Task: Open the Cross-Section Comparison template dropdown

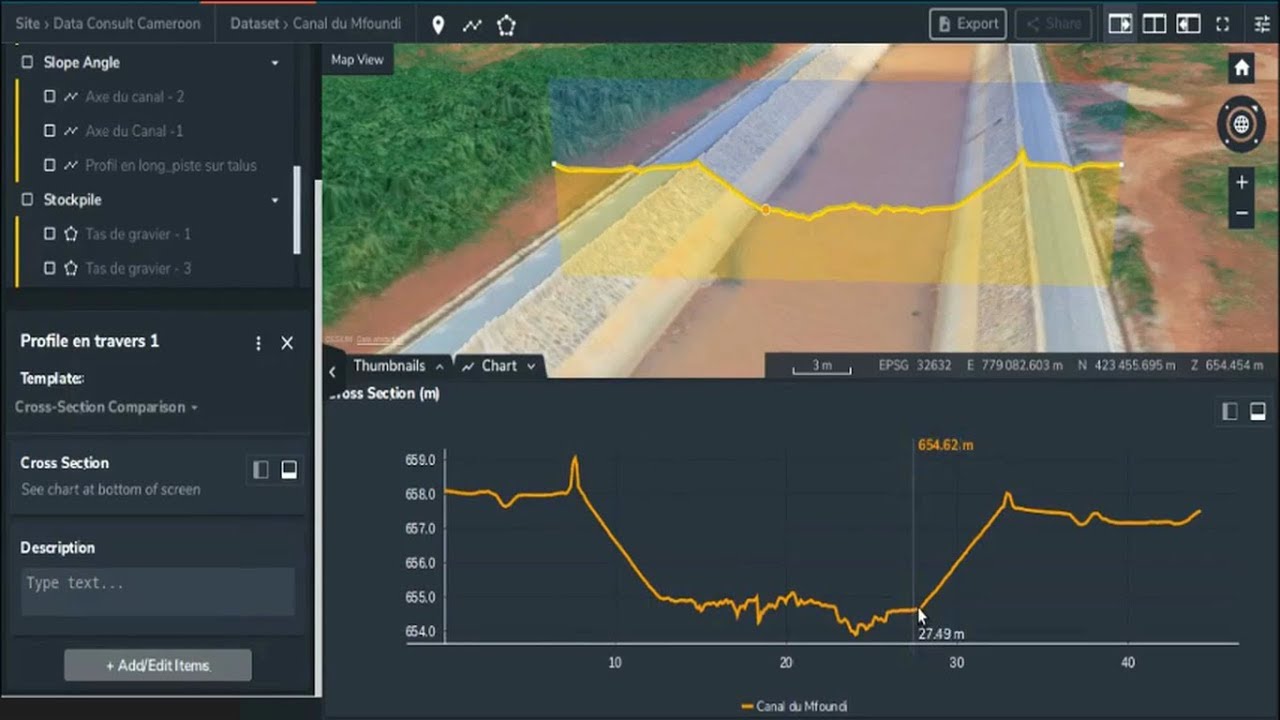Action: pyautogui.click(x=106, y=407)
